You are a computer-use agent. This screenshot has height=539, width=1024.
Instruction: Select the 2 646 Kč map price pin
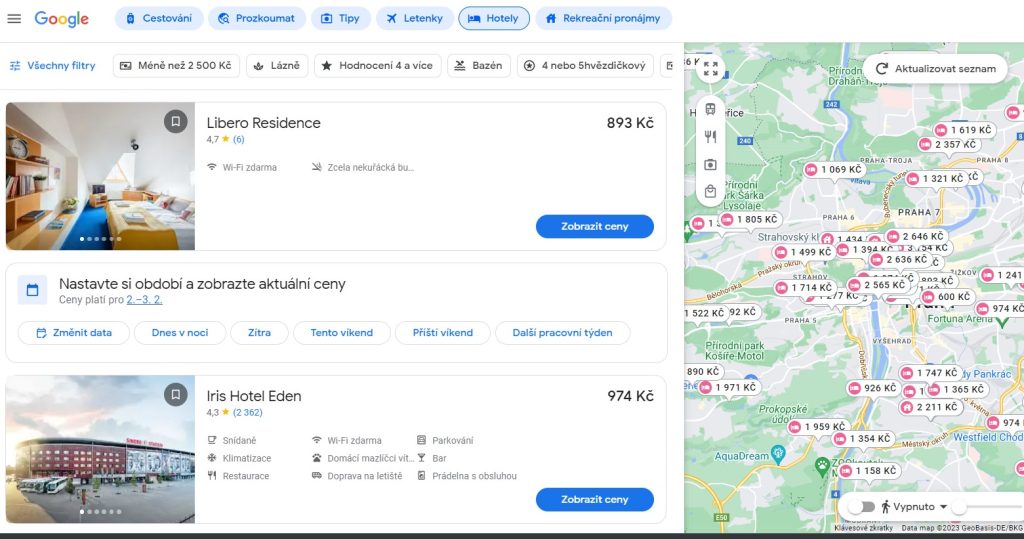click(917, 237)
